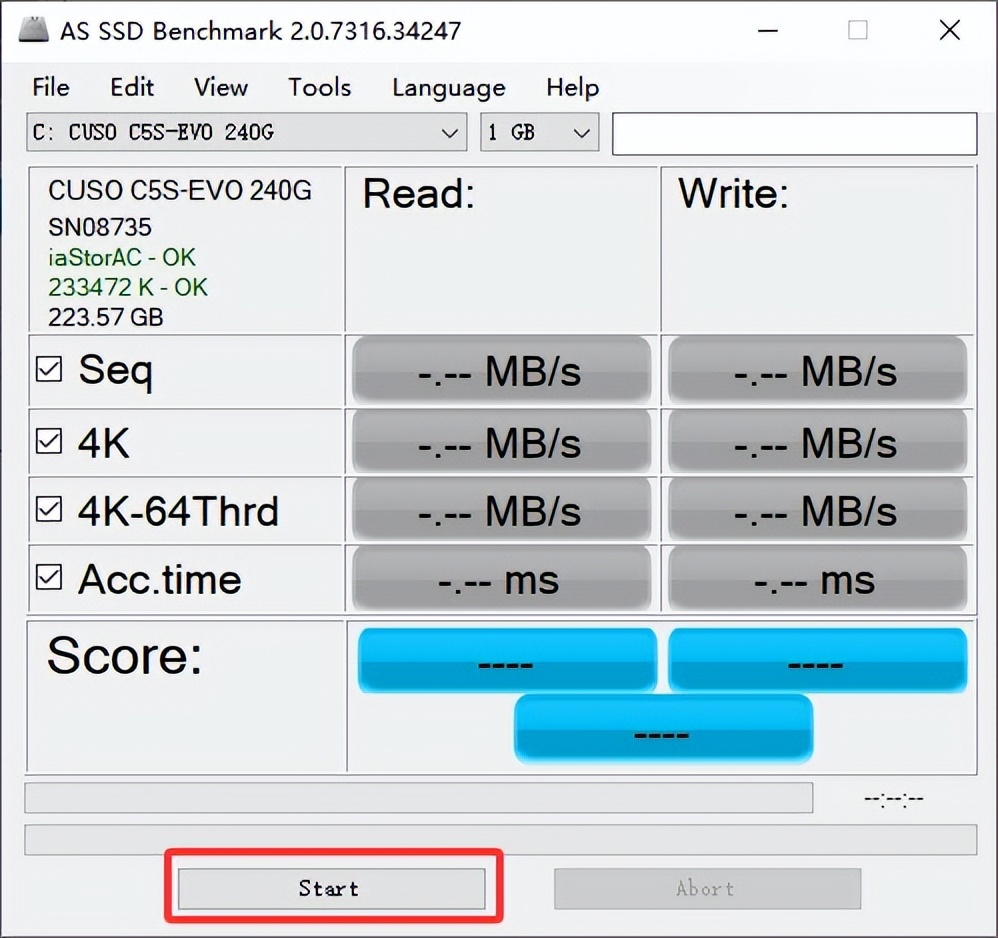
Task: Open the Help menu
Action: pos(571,88)
